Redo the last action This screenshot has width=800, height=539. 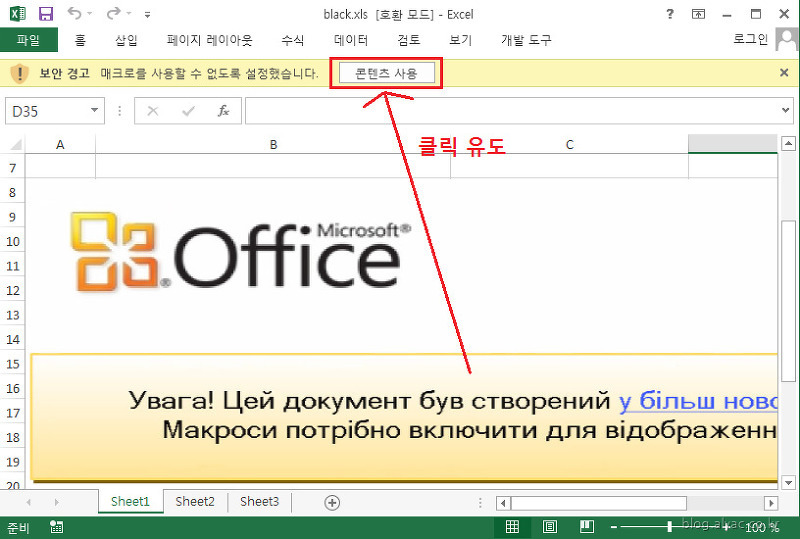pyautogui.click(x=113, y=13)
